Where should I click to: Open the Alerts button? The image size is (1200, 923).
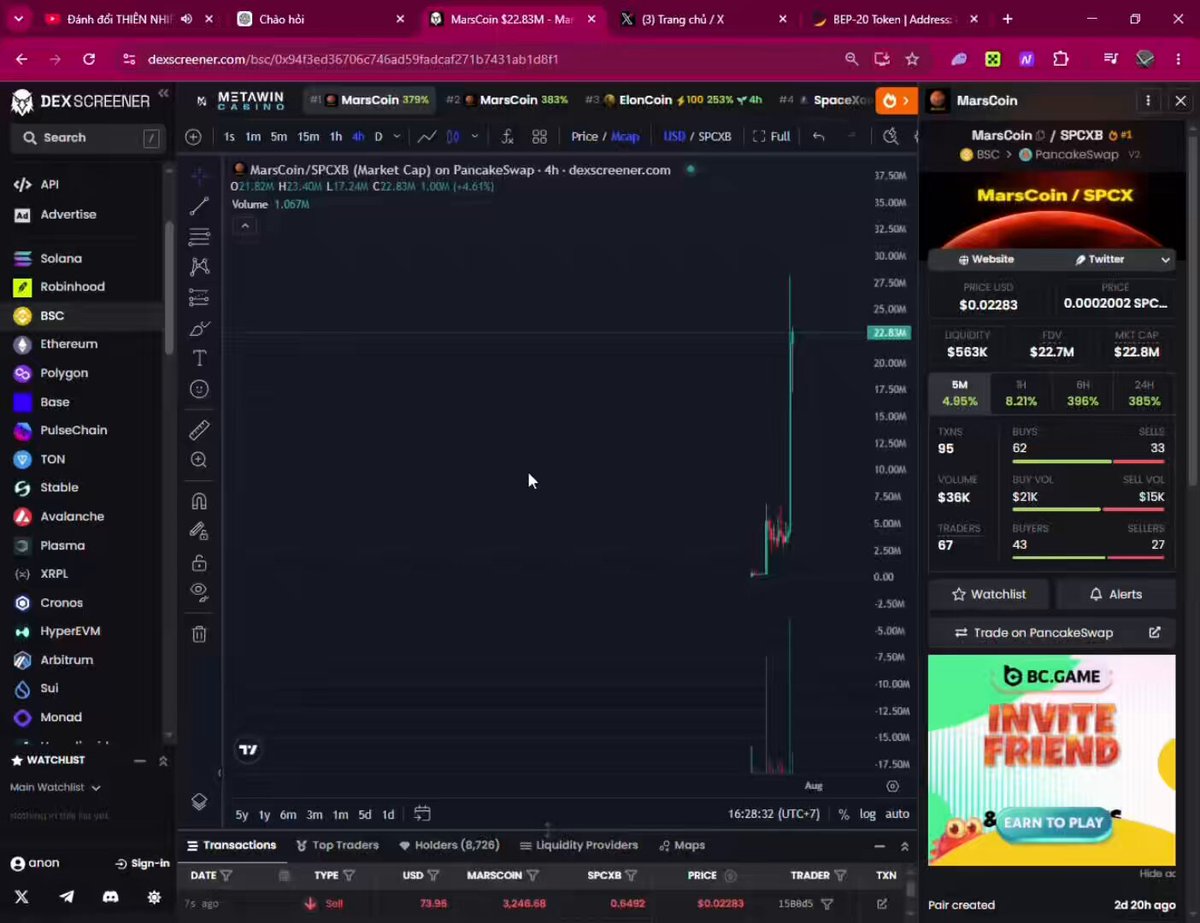tap(1115, 594)
